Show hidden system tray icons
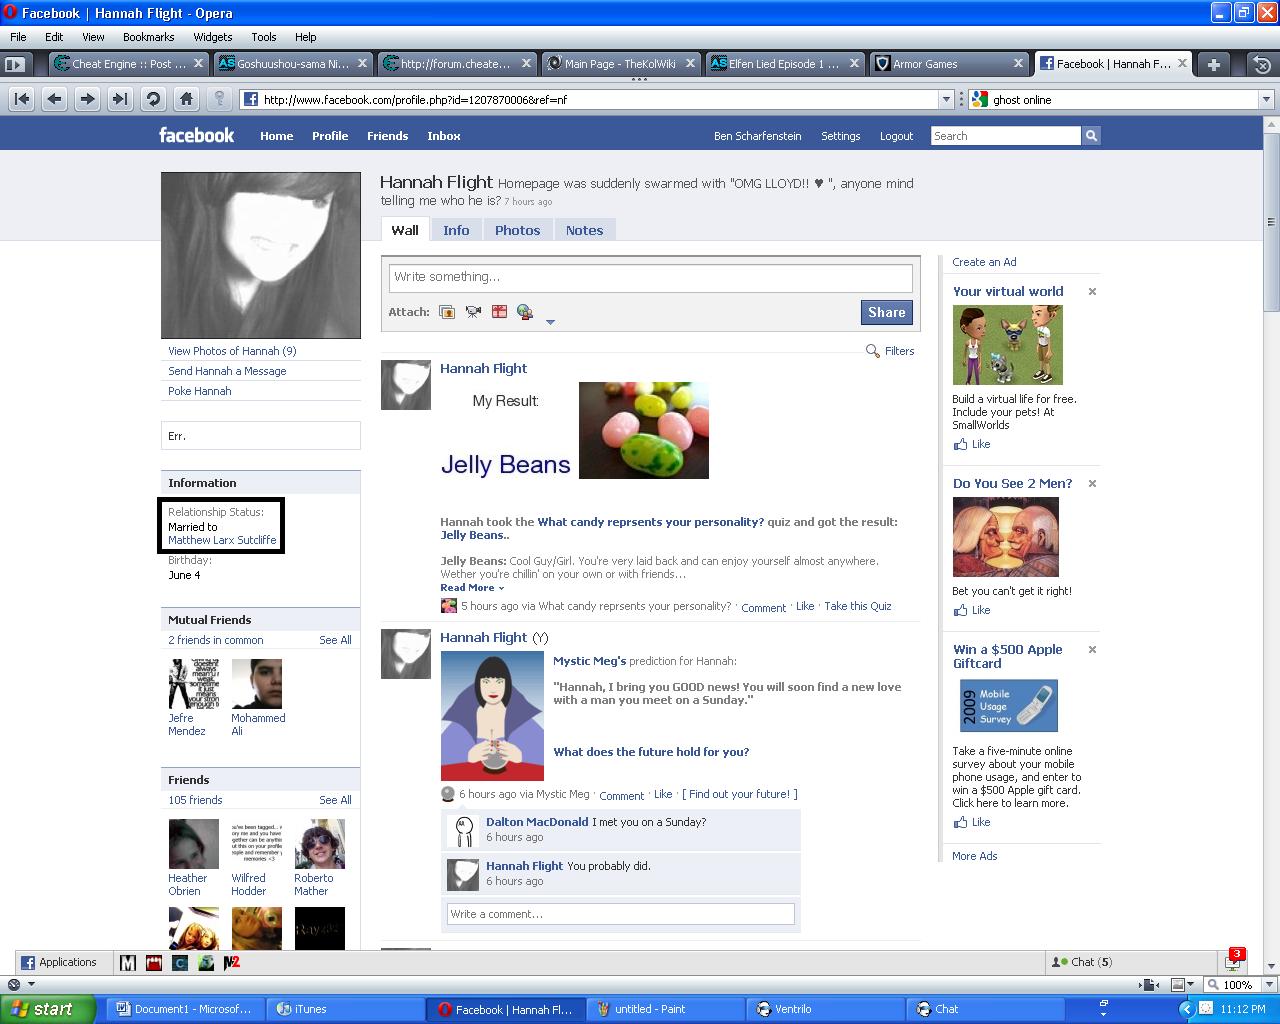The image size is (1280, 1024). (x=1187, y=1009)
